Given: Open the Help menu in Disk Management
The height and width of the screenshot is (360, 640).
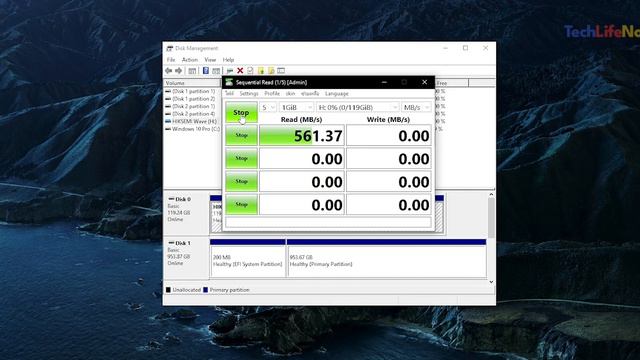Looking at the screenshot, I should 228,60.
